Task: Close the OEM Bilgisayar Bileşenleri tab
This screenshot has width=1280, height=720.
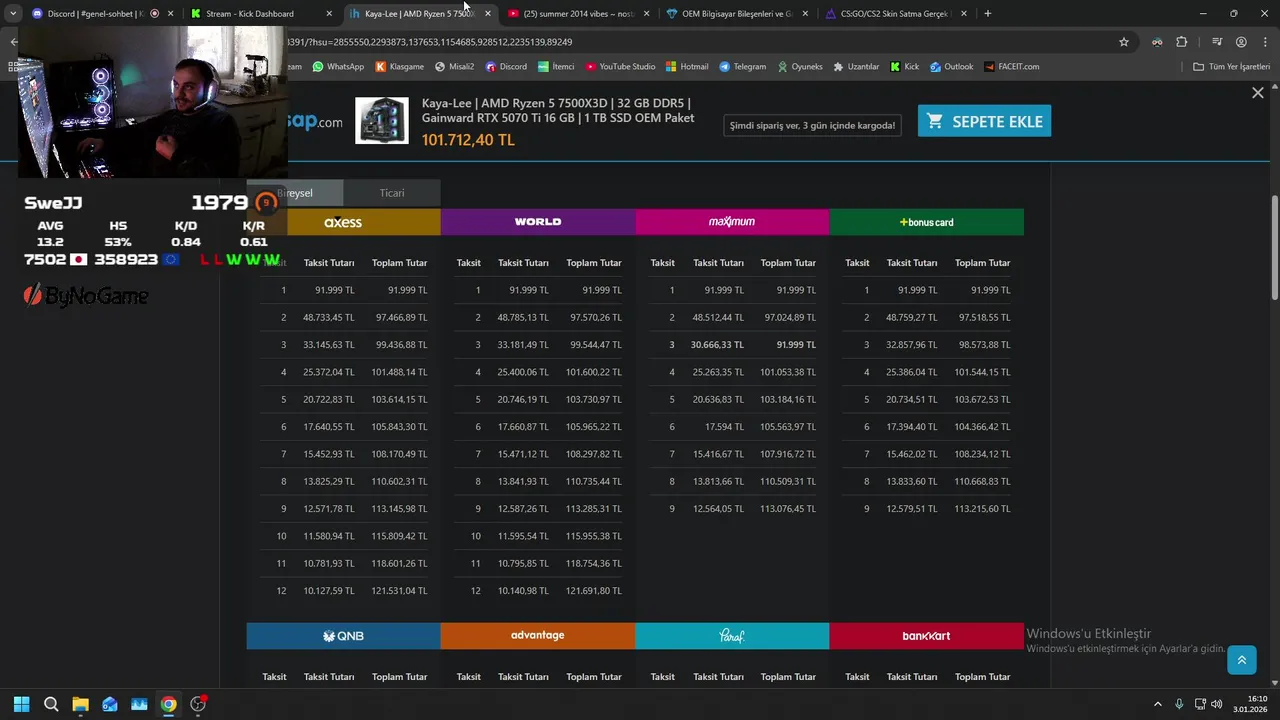Action: coord(805,14)
